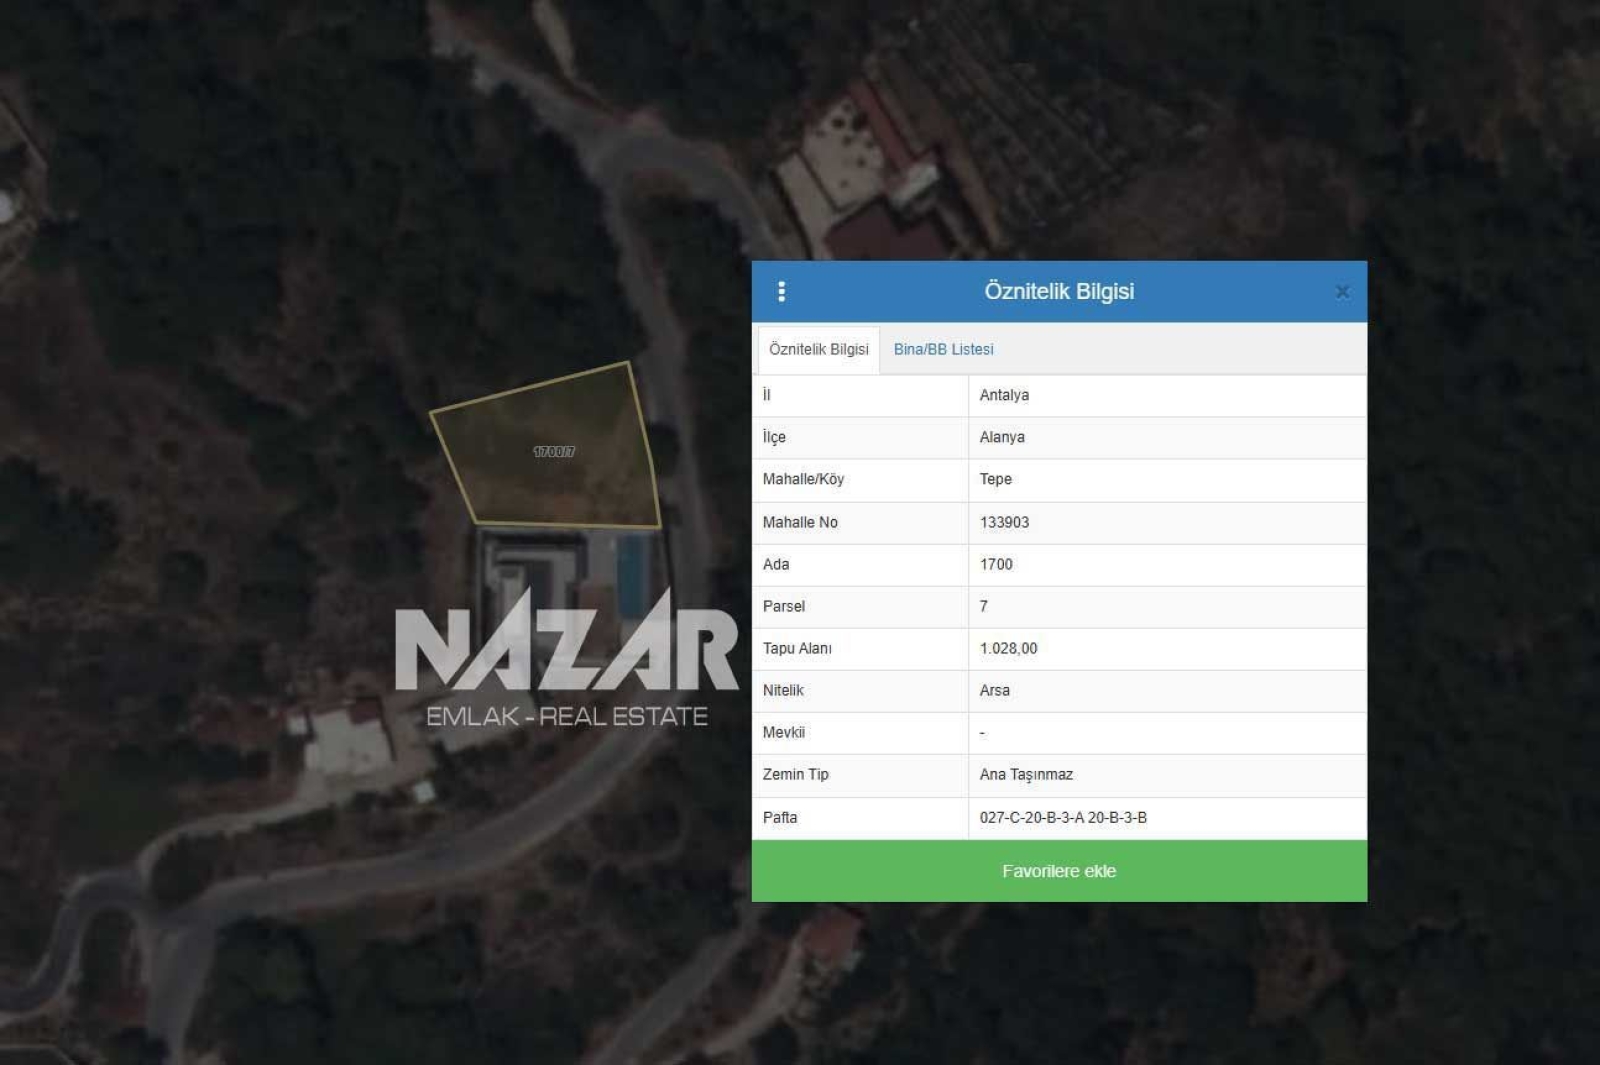Click the Nitelik value Arsa

[x=994, y=690]
